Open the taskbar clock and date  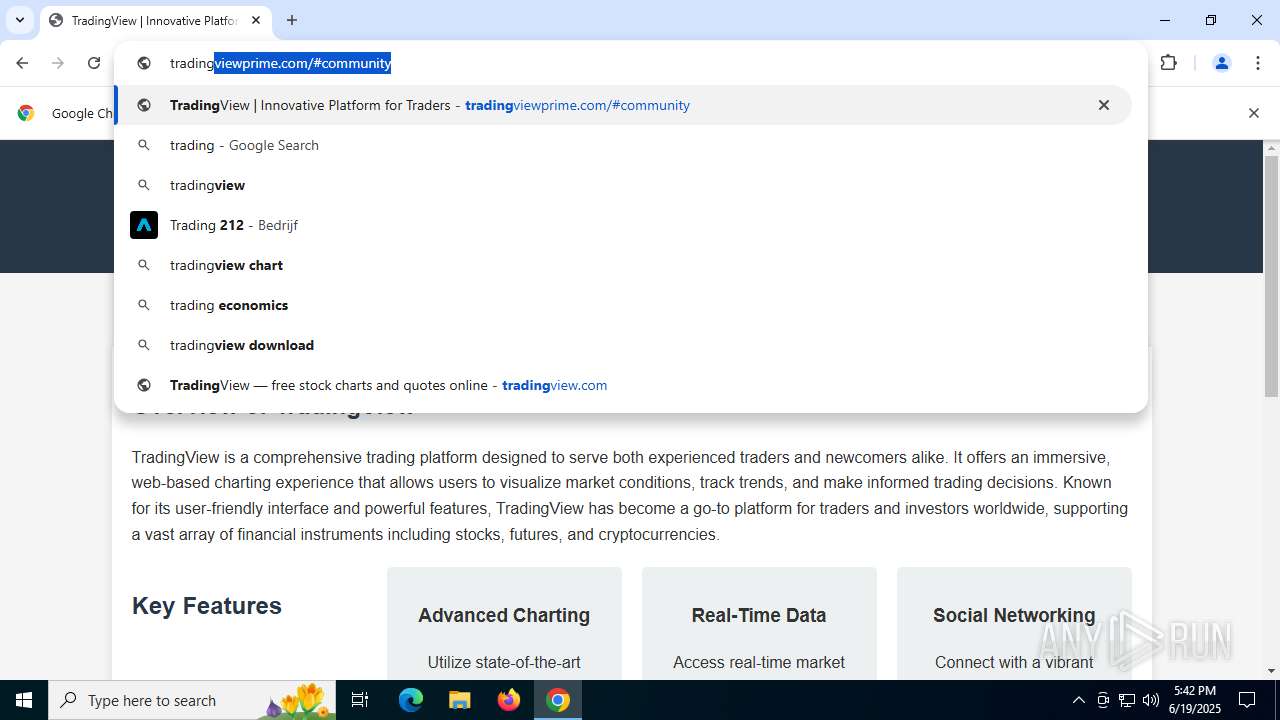1195,700
